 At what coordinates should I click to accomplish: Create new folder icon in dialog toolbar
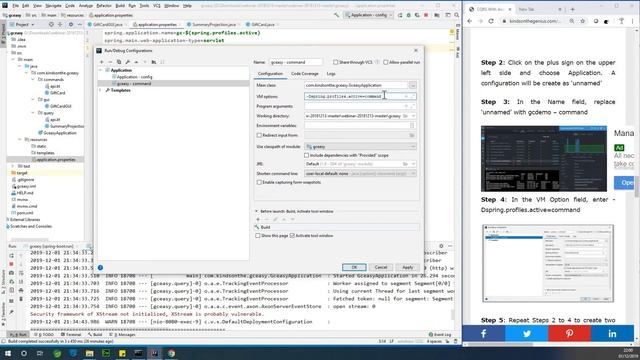(x=154, y=62)
